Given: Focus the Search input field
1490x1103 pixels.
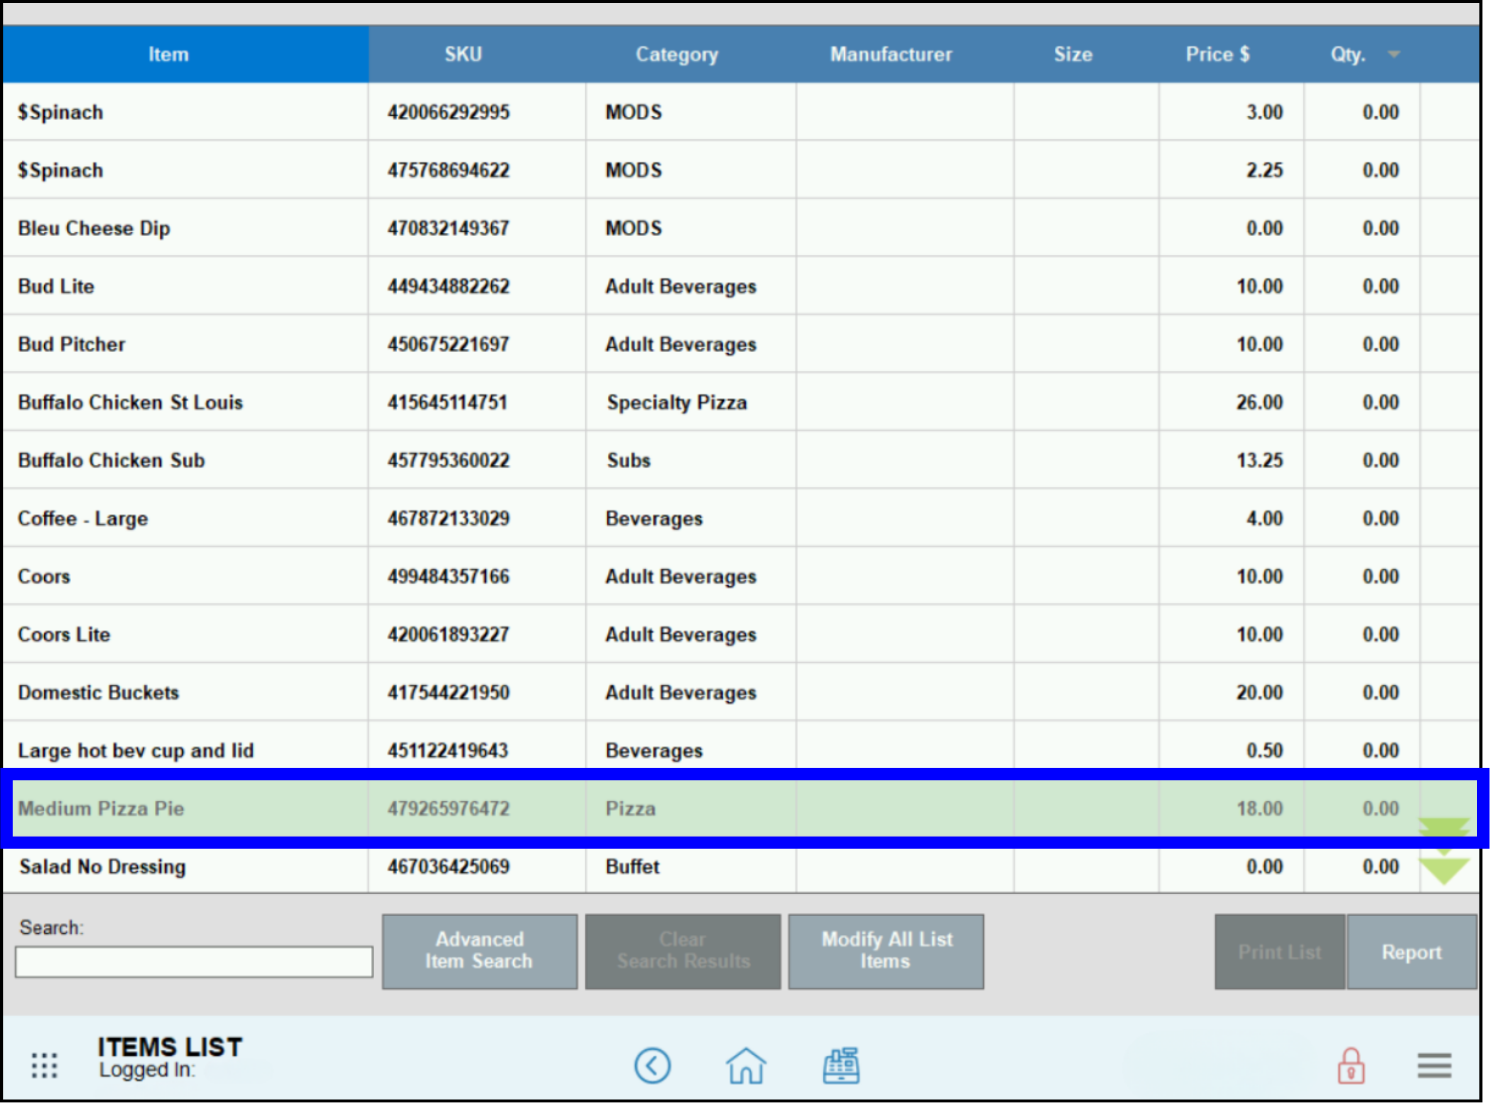Looking at the screenshot, I should click(x=194, y=962).
